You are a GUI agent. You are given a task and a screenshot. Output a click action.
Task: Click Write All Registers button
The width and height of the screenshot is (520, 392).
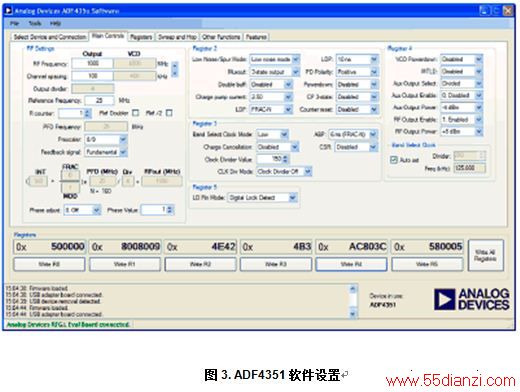(x=486, y=255)
